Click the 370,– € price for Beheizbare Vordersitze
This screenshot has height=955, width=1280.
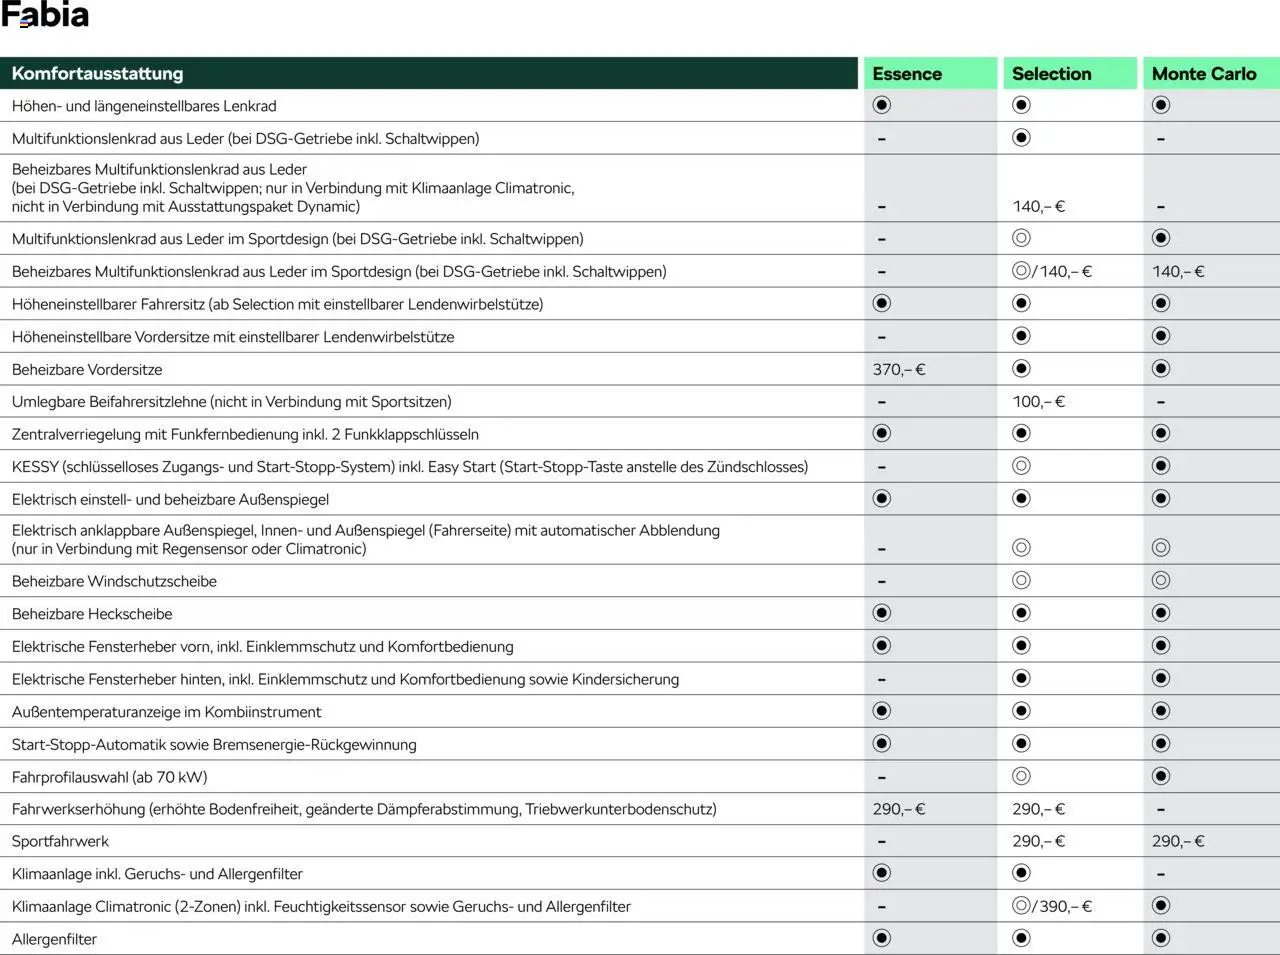[x=898, y=370]
